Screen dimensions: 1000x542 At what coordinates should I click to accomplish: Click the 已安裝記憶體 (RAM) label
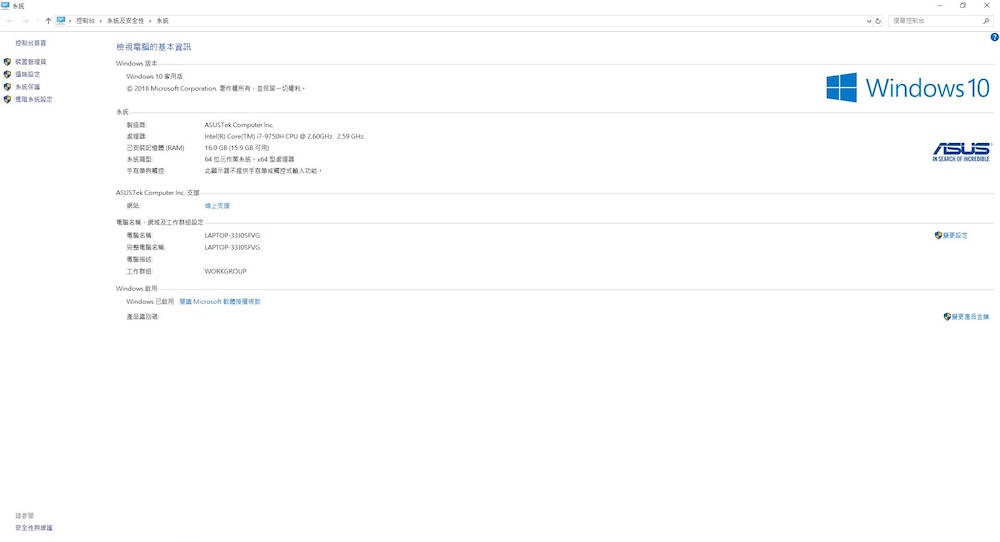click(x=155, y=148)
